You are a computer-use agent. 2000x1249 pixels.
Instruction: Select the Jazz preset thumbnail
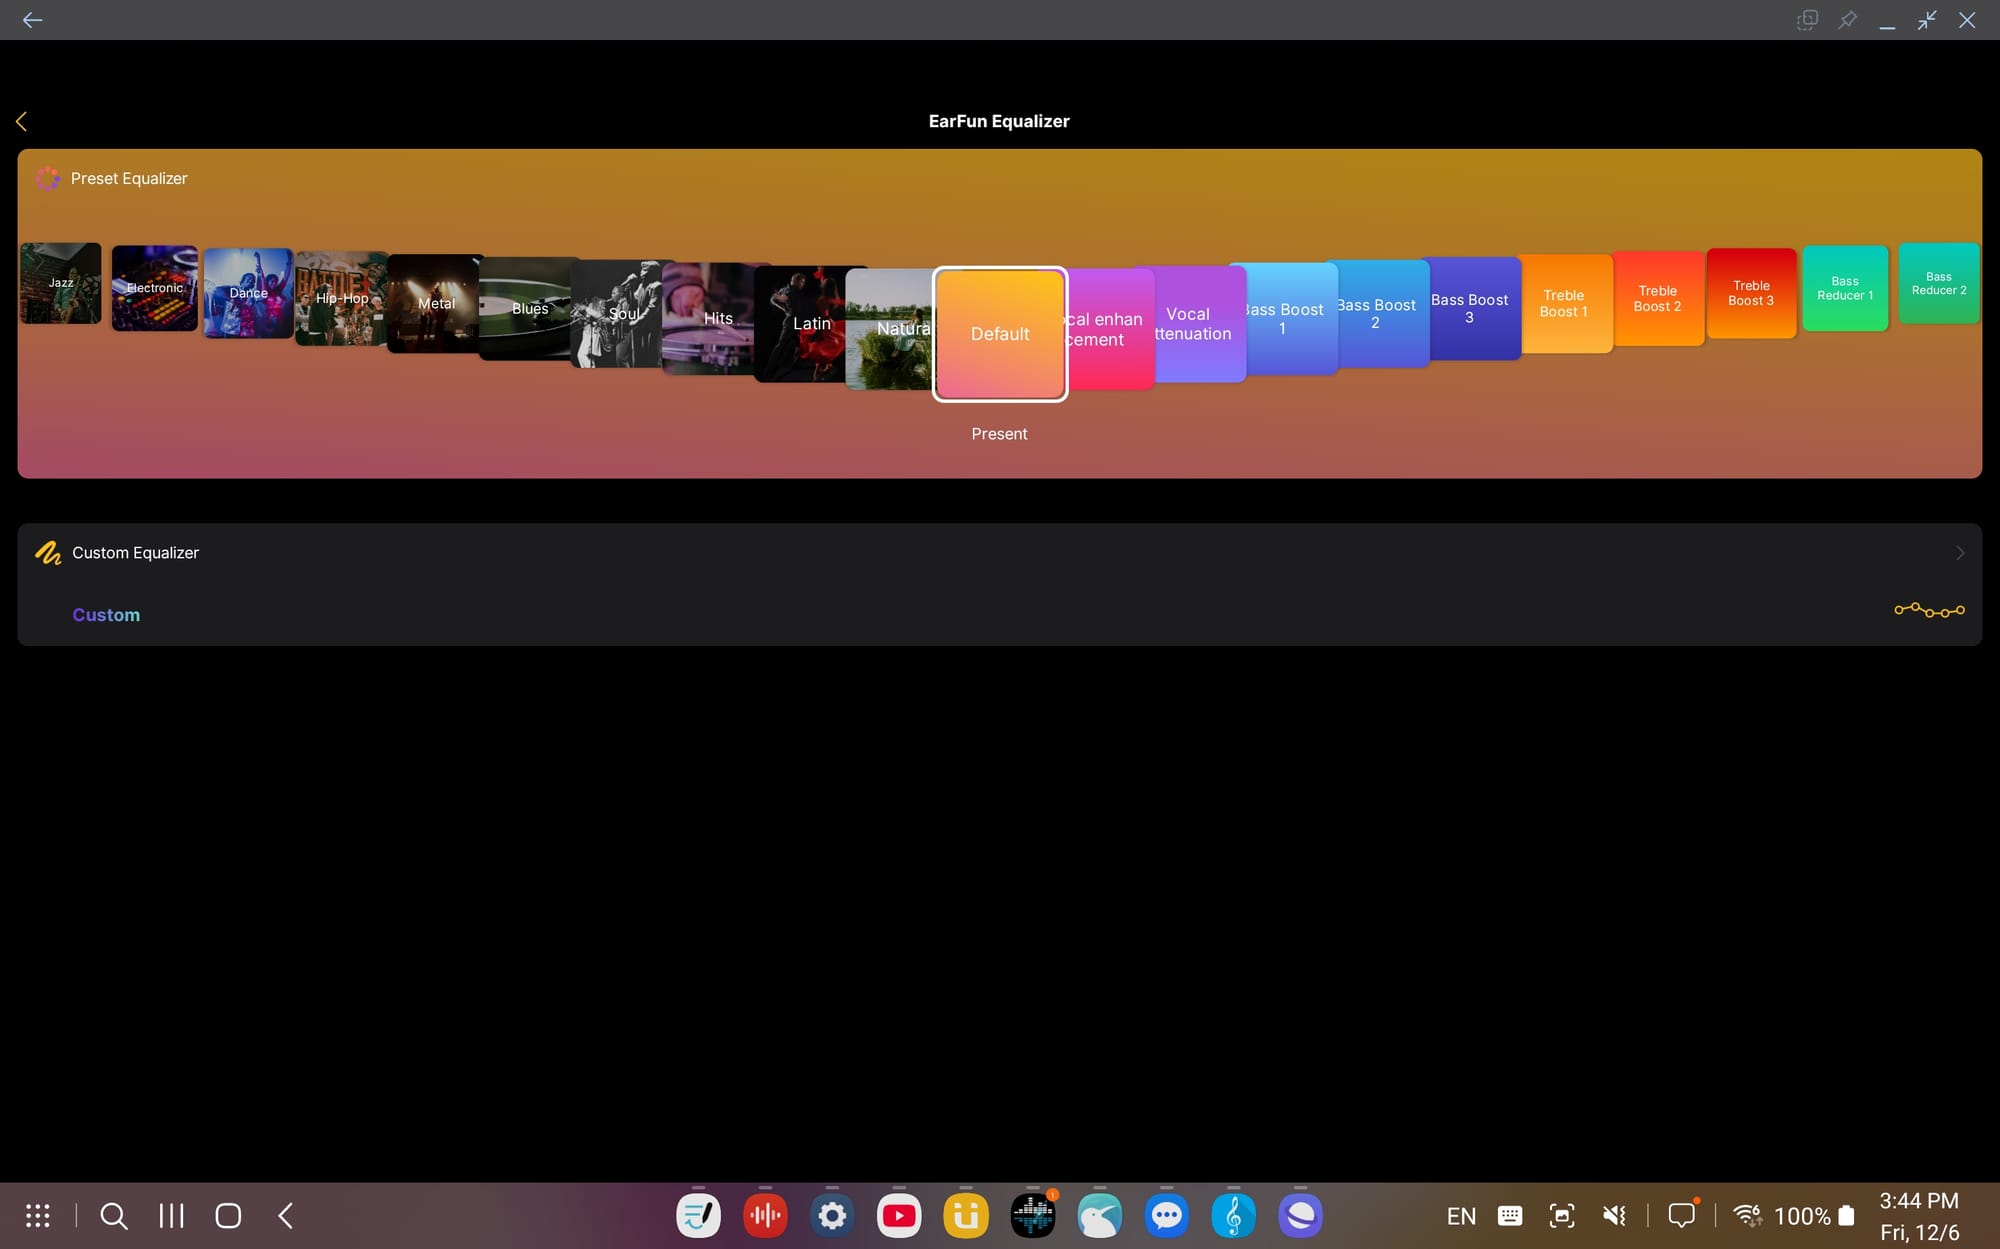click(61, 283)
